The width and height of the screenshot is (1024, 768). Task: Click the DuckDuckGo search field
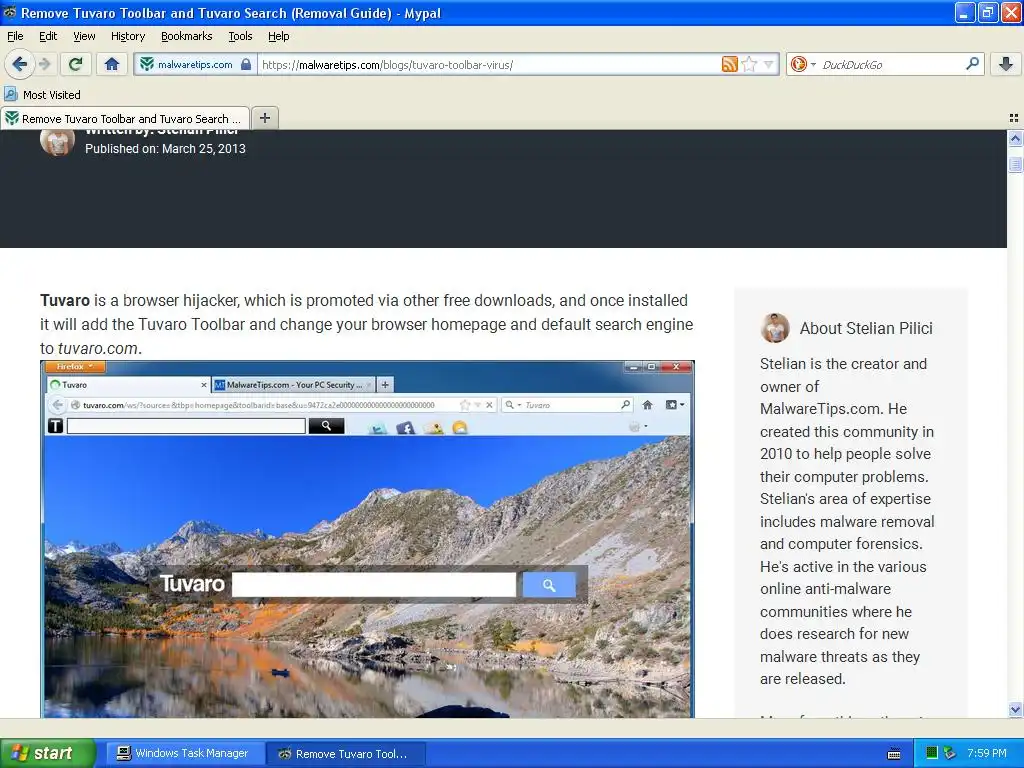890,65
